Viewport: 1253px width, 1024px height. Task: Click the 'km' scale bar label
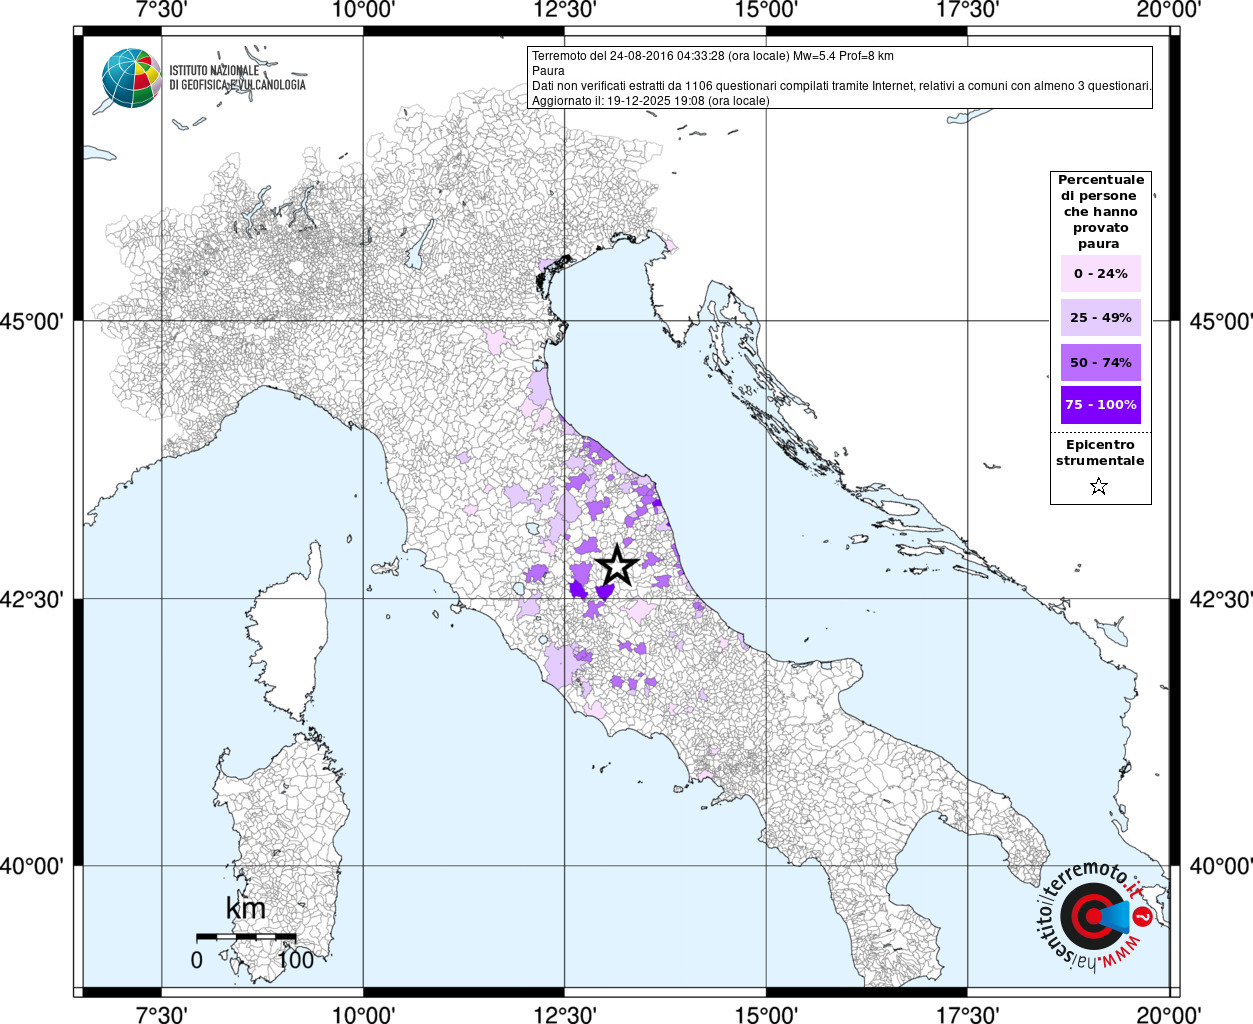point(246,908)
